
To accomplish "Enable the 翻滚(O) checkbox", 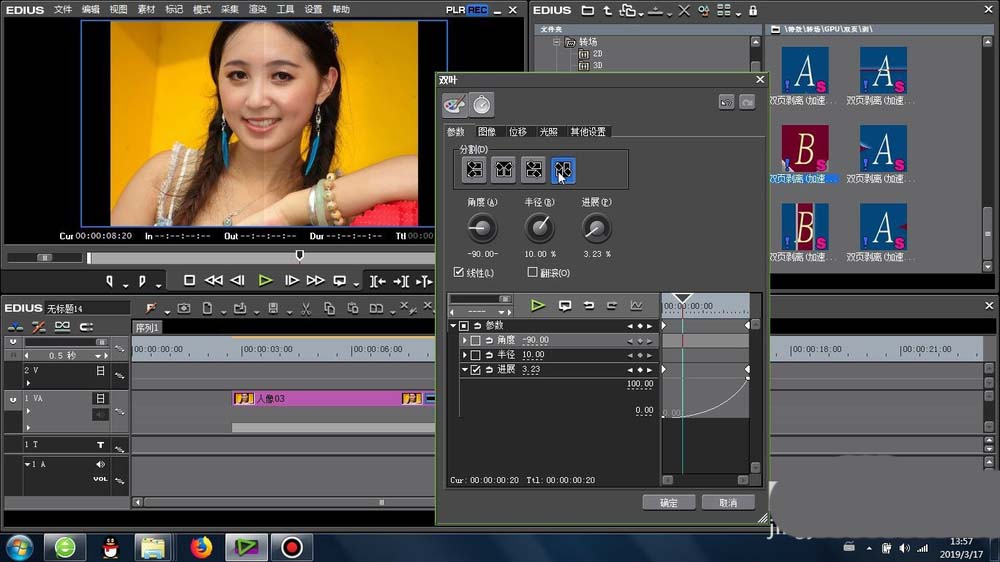I will [532, 272].
